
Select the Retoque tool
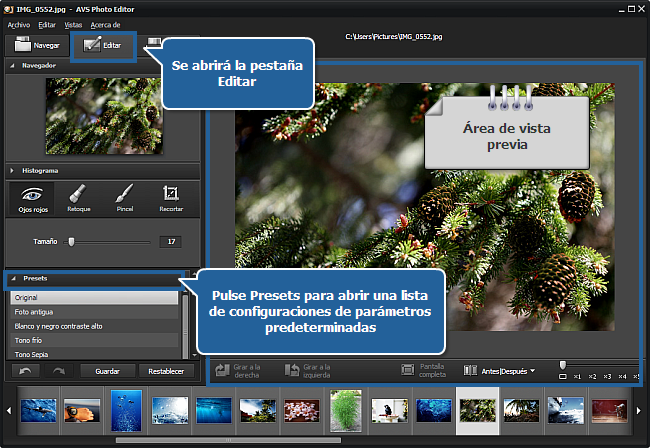click(78, 197)
